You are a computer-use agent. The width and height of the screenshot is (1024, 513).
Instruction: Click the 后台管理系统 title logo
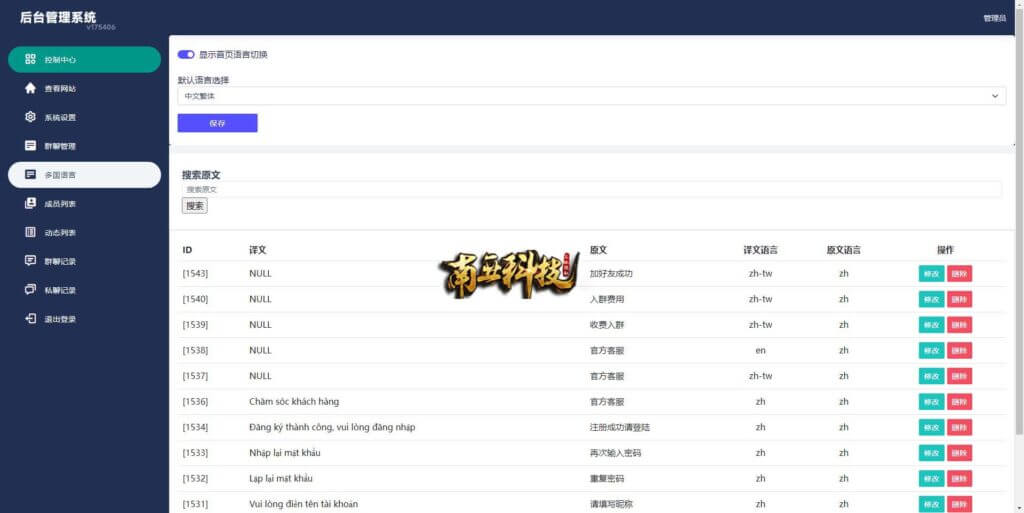58,17
